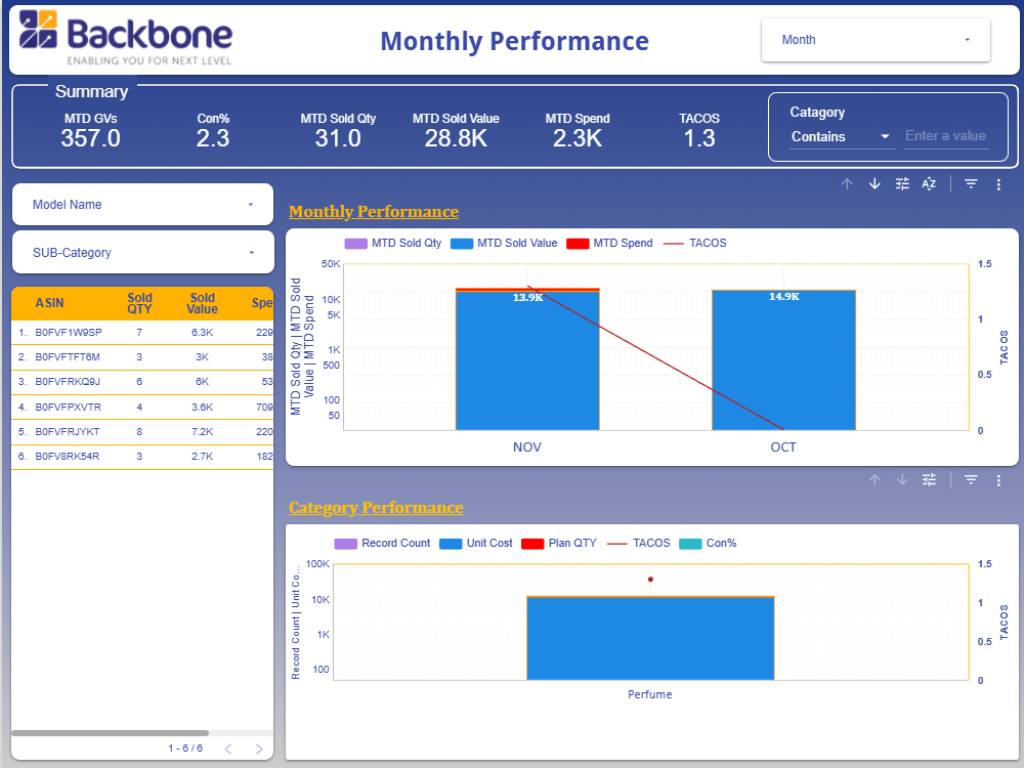Click the Con% legend color swatch
Image resolution: width=1024 pixels, height=768 pixels.
tap(690, 543)
